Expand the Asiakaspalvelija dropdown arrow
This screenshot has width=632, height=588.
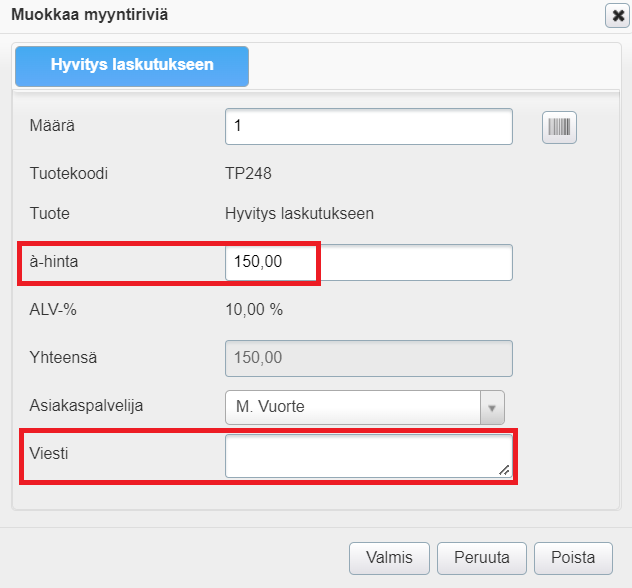(491, 408)
